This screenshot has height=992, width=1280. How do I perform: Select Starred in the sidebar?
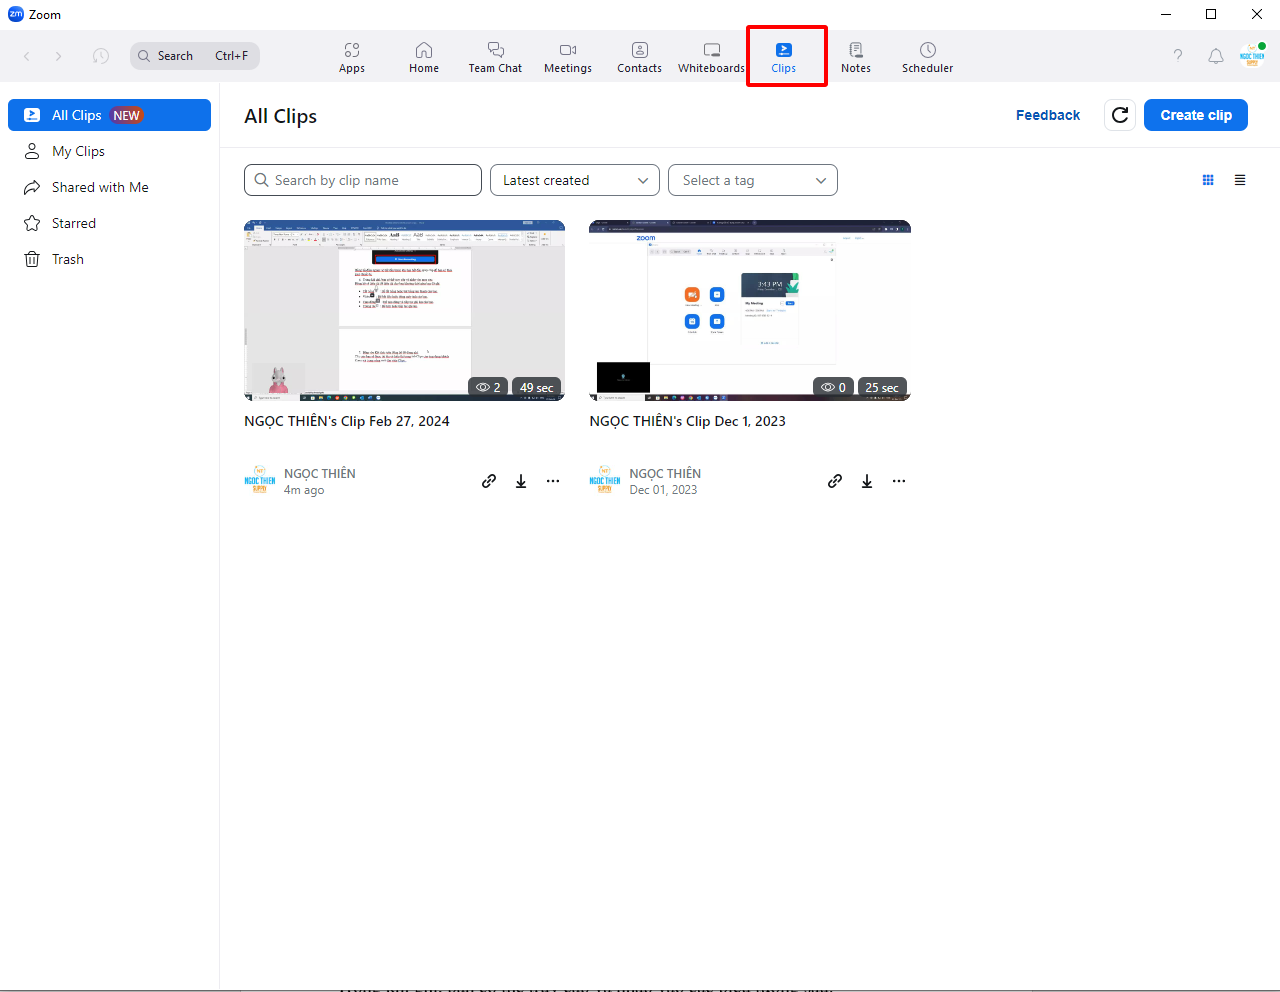(74, 223)
